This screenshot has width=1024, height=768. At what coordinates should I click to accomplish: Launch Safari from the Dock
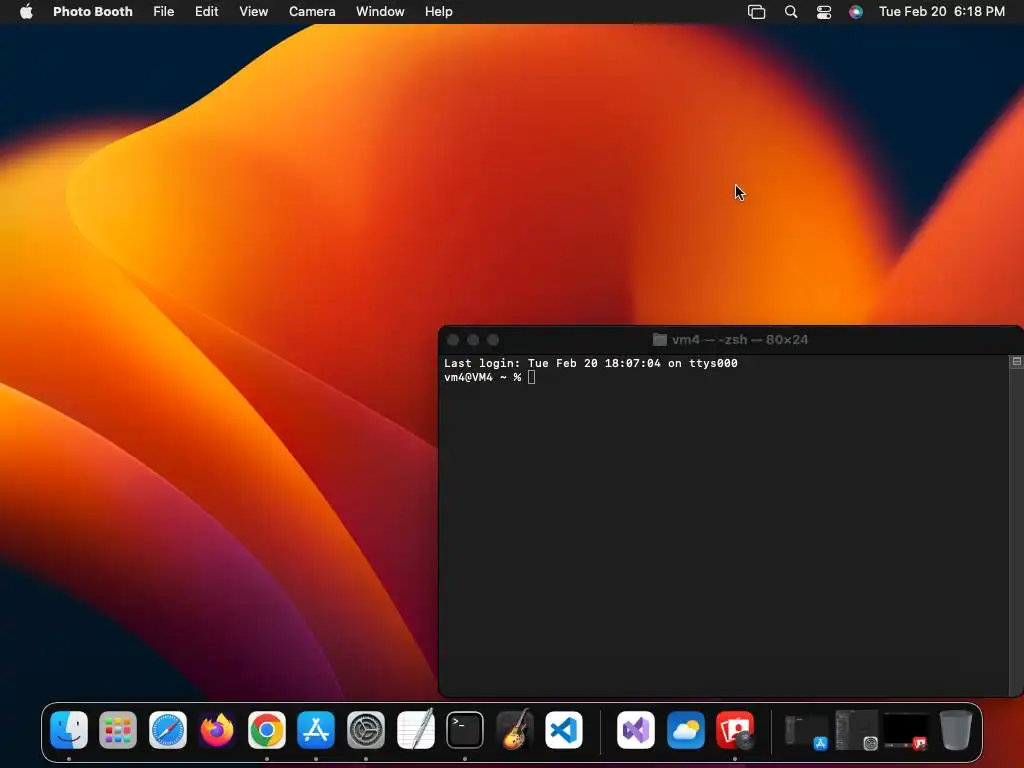(x=168, y=729)
